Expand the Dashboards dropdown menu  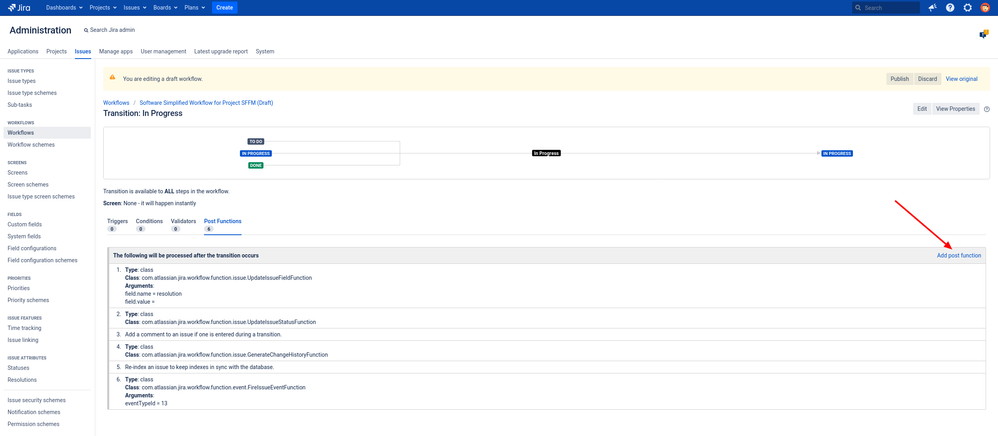point(64,8)
